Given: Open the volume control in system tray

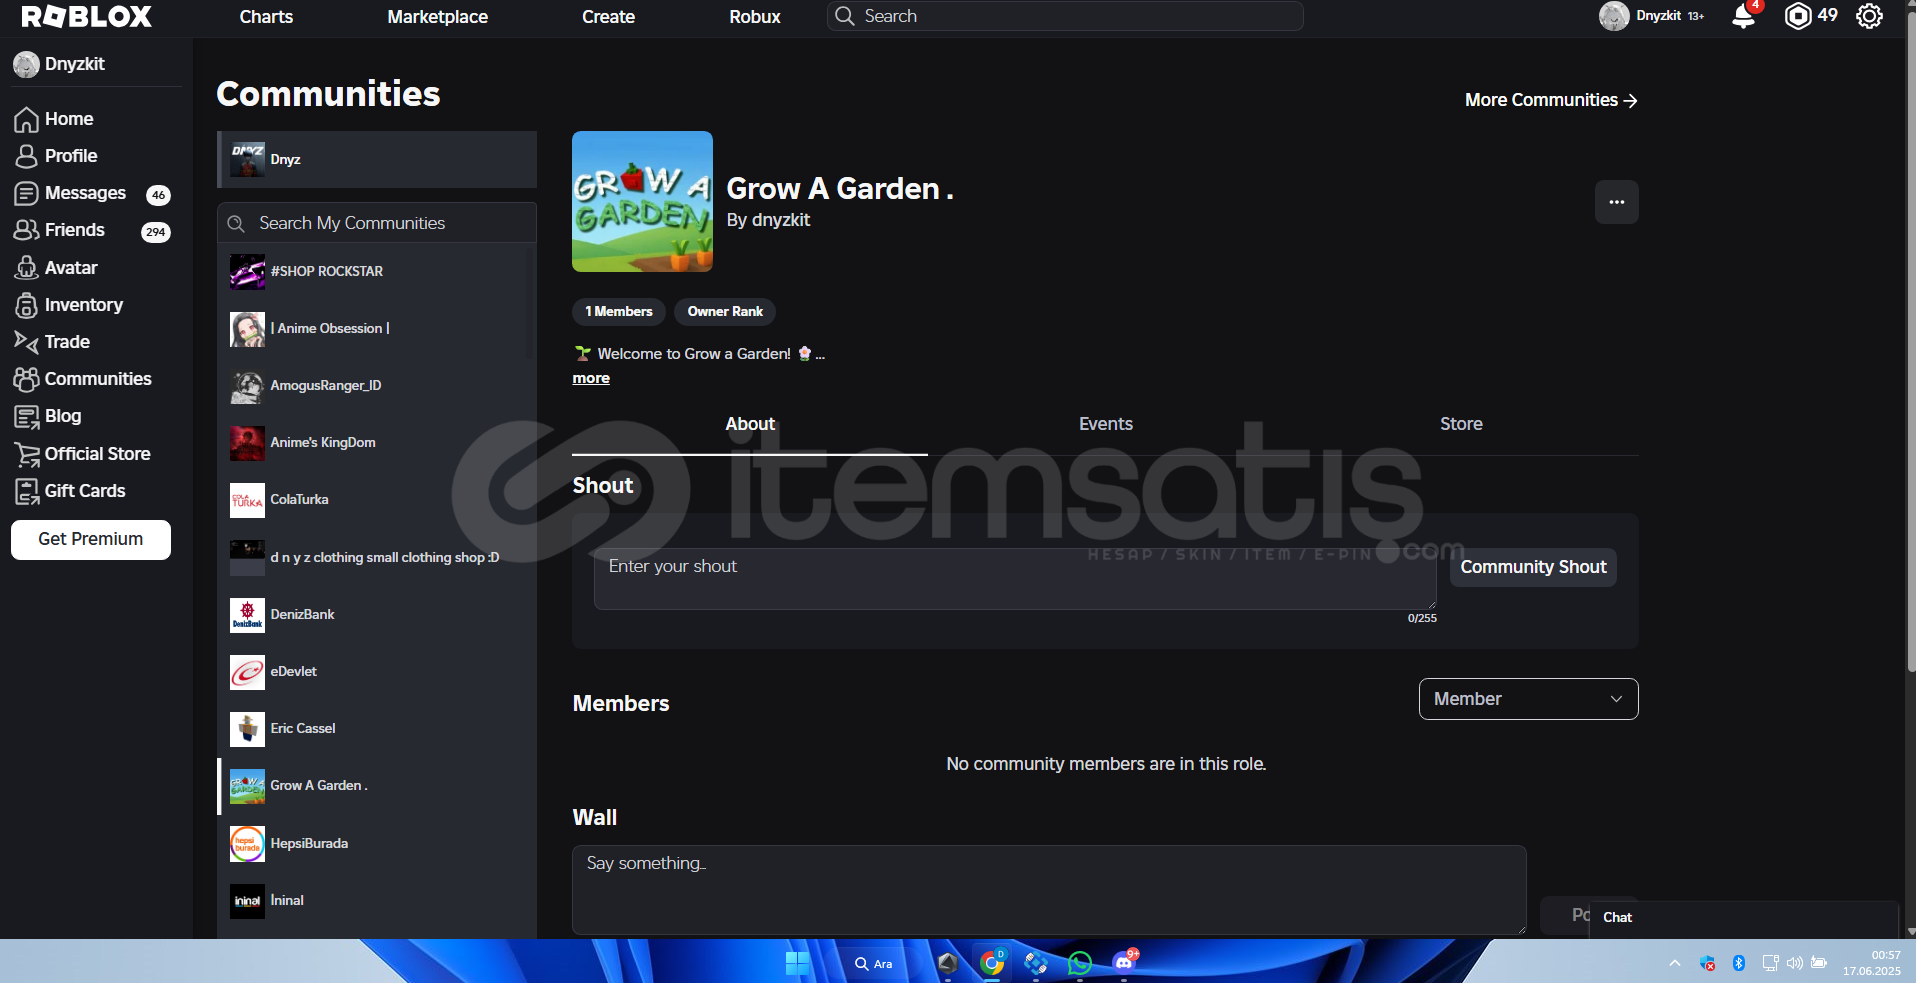Looking at the screenshot, I should click(x=1794, y=963).
